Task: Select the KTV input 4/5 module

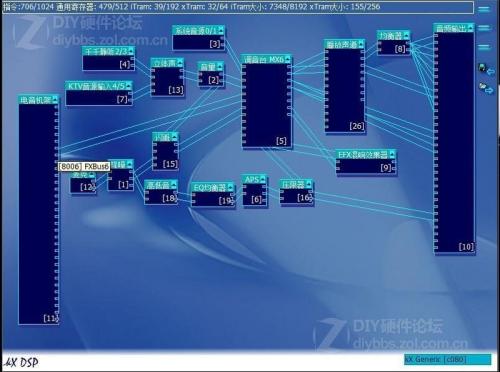Action: coord(99,93)
